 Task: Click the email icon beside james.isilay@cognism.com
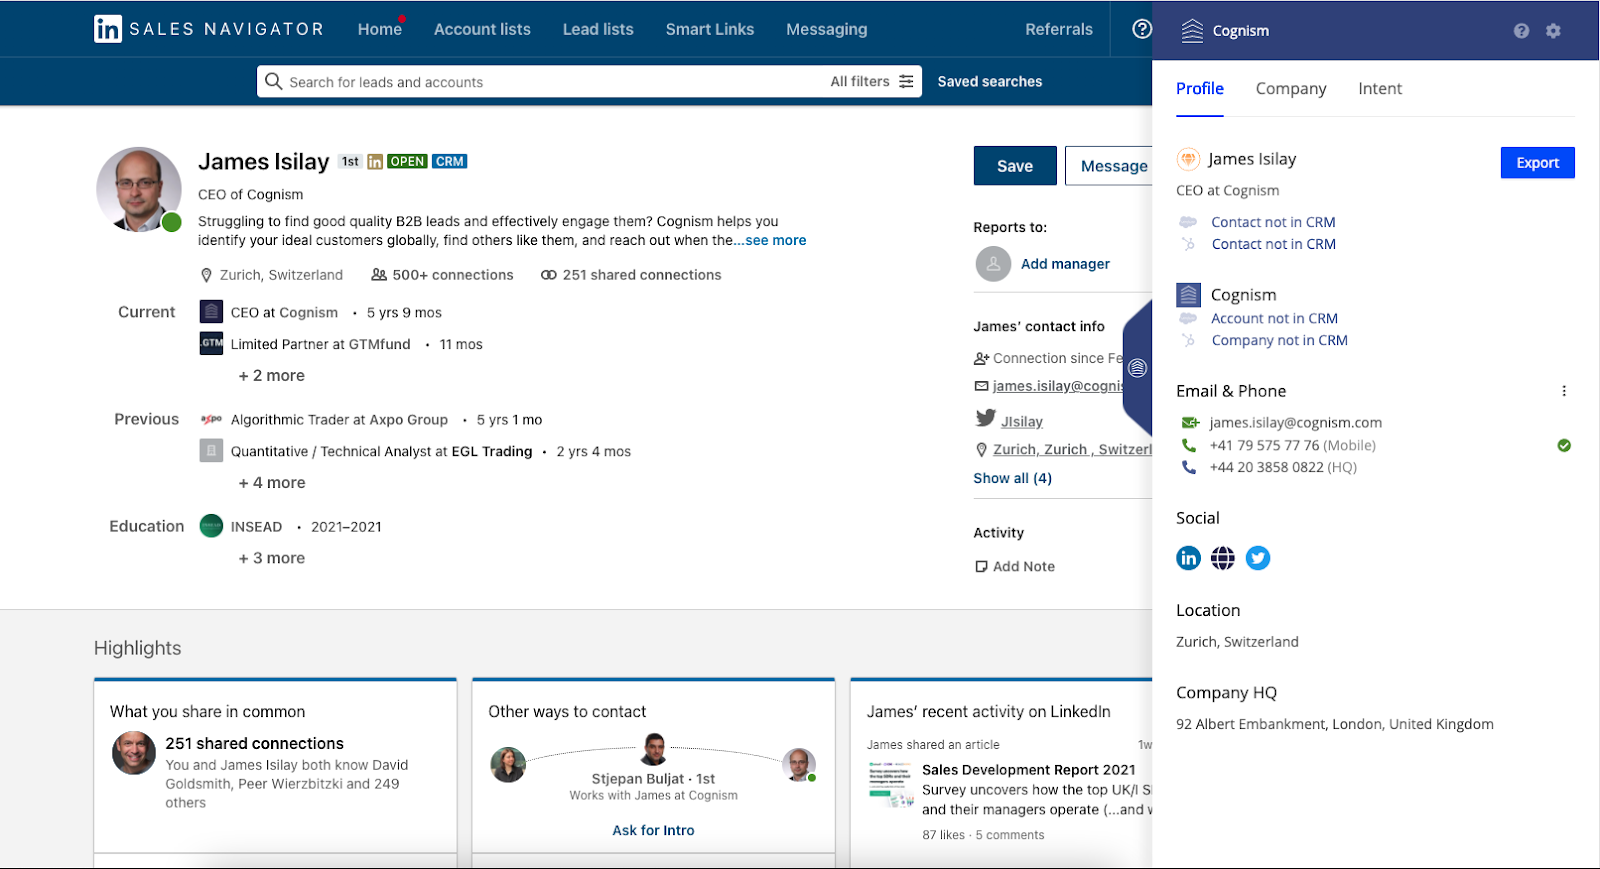(1190, 423)
